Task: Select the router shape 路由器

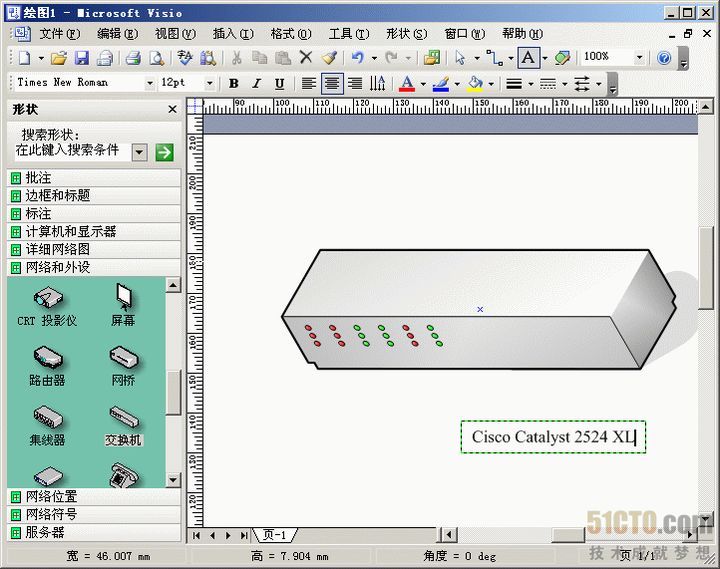Action: coord(47,366)
